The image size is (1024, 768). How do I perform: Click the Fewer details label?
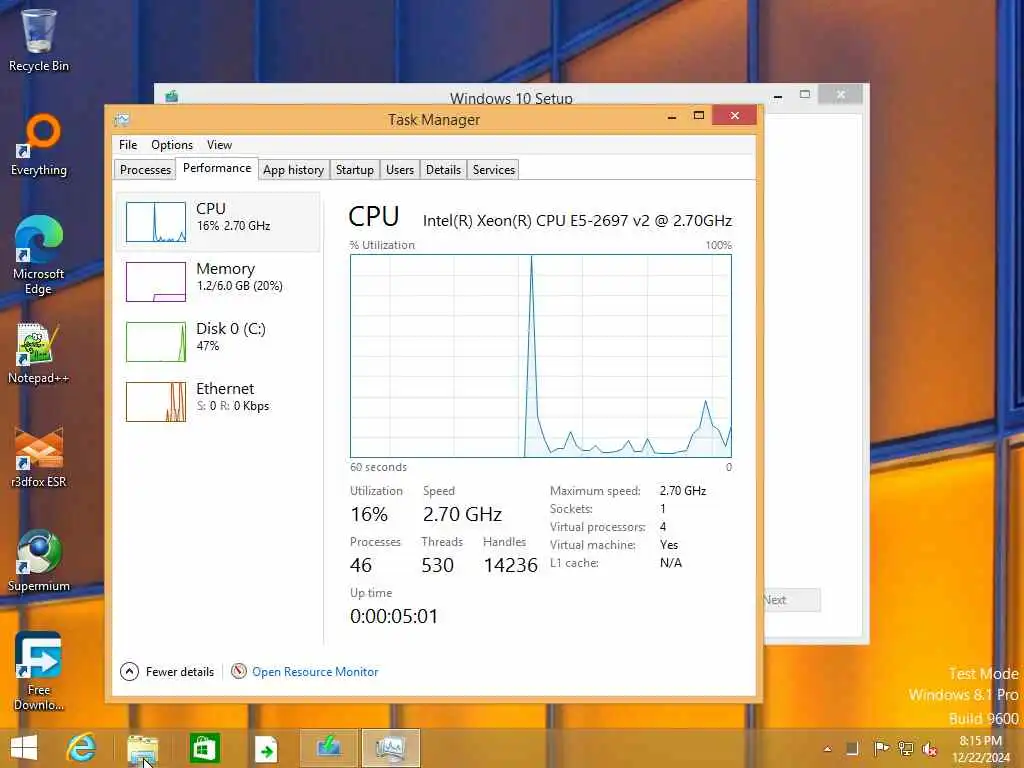180,671
